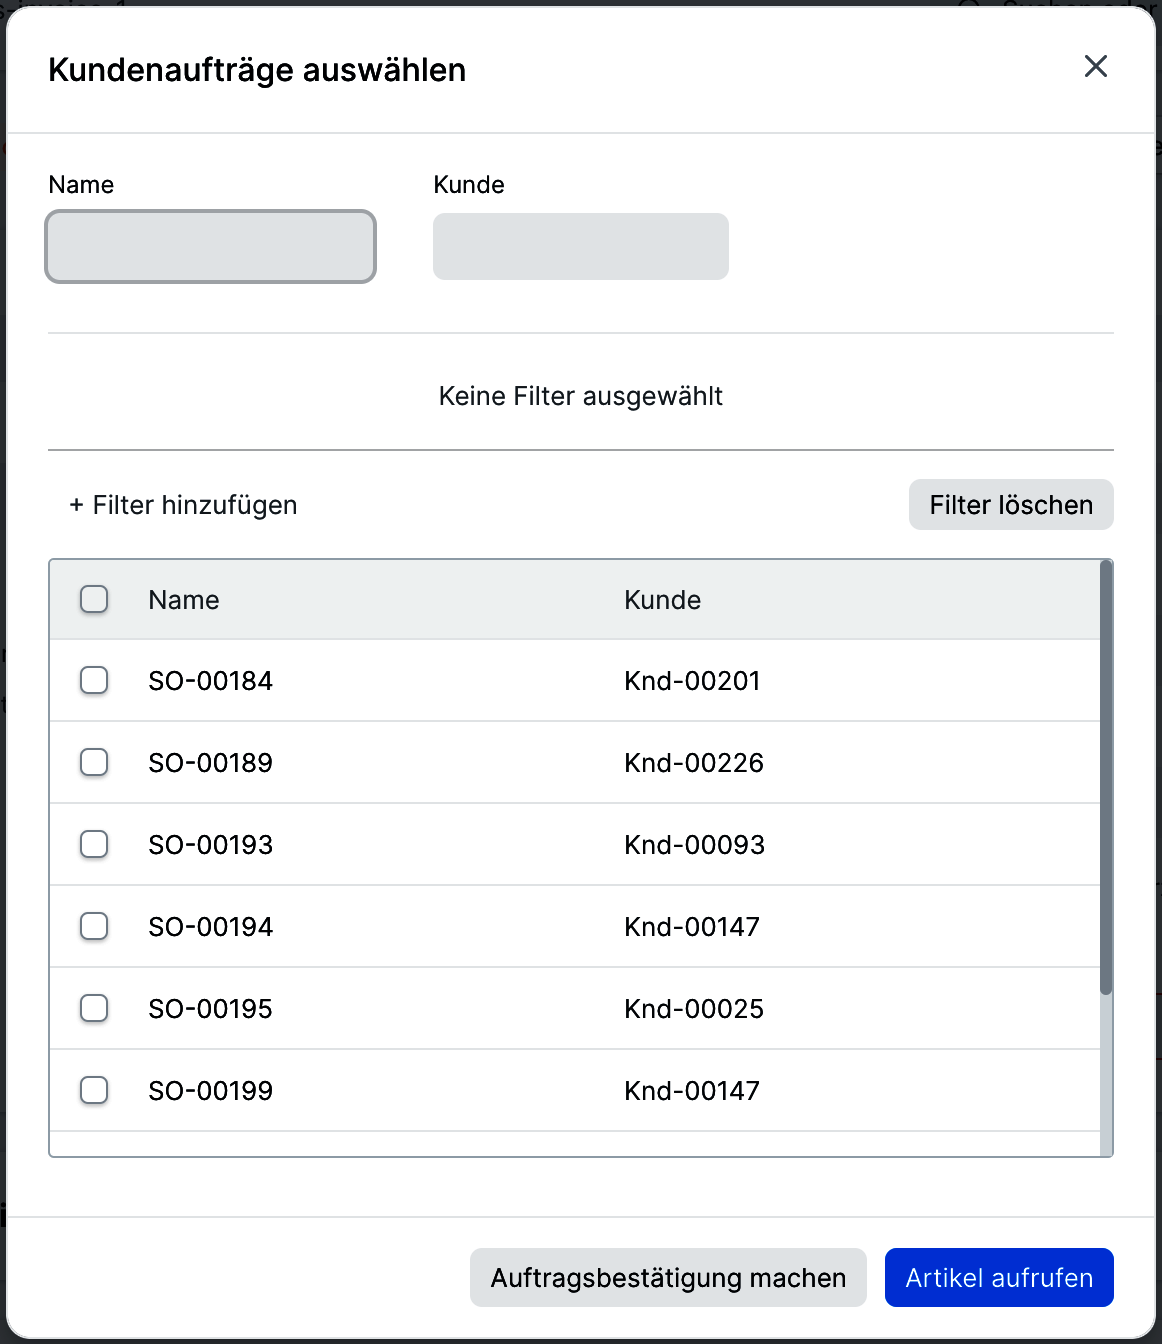Tick the checkbox for SO-00189

94,762
